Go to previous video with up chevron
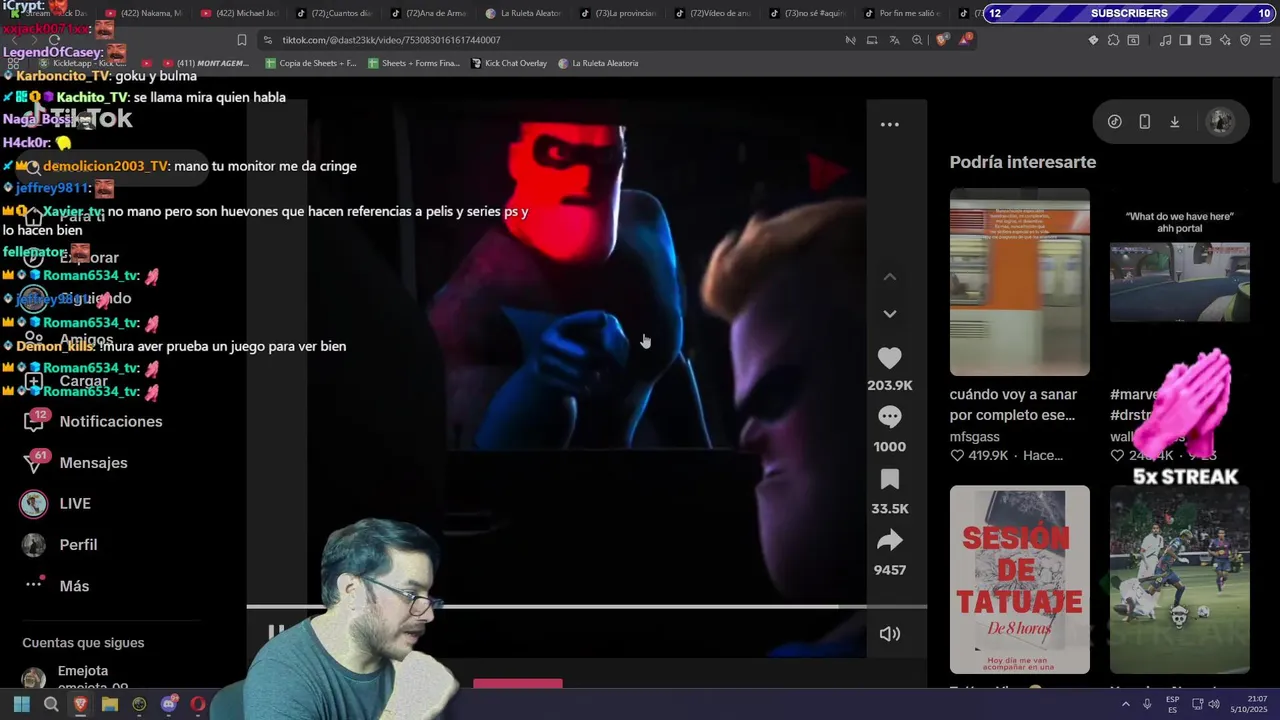Image resolution: width=1280 pixels, height=720 pixels. pyautogui.click(x=889, y=277)
